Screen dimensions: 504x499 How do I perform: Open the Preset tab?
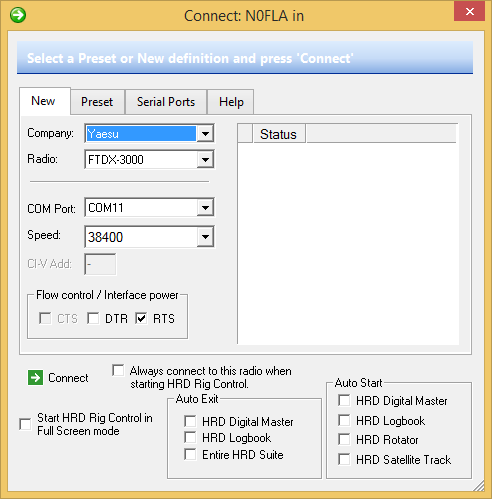click(97, 102)
